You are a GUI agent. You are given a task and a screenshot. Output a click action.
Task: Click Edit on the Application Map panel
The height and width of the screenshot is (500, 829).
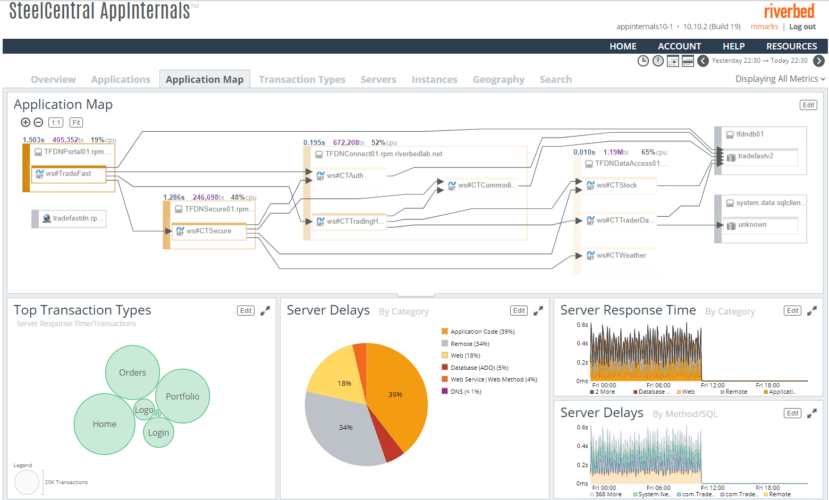[808, 105]
